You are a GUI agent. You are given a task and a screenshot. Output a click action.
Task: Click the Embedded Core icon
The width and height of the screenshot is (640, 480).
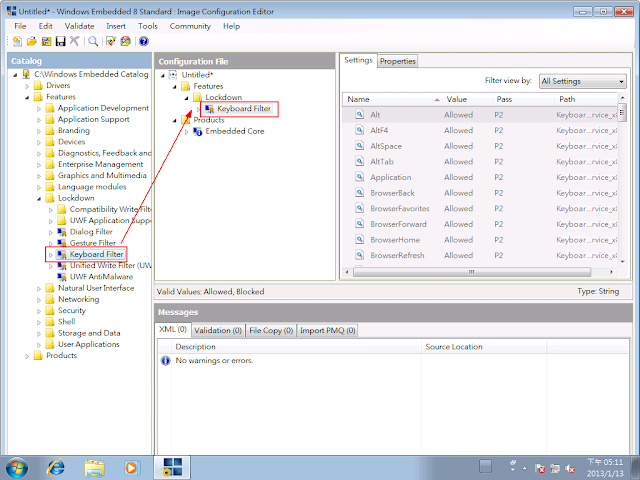click(198, 131)
